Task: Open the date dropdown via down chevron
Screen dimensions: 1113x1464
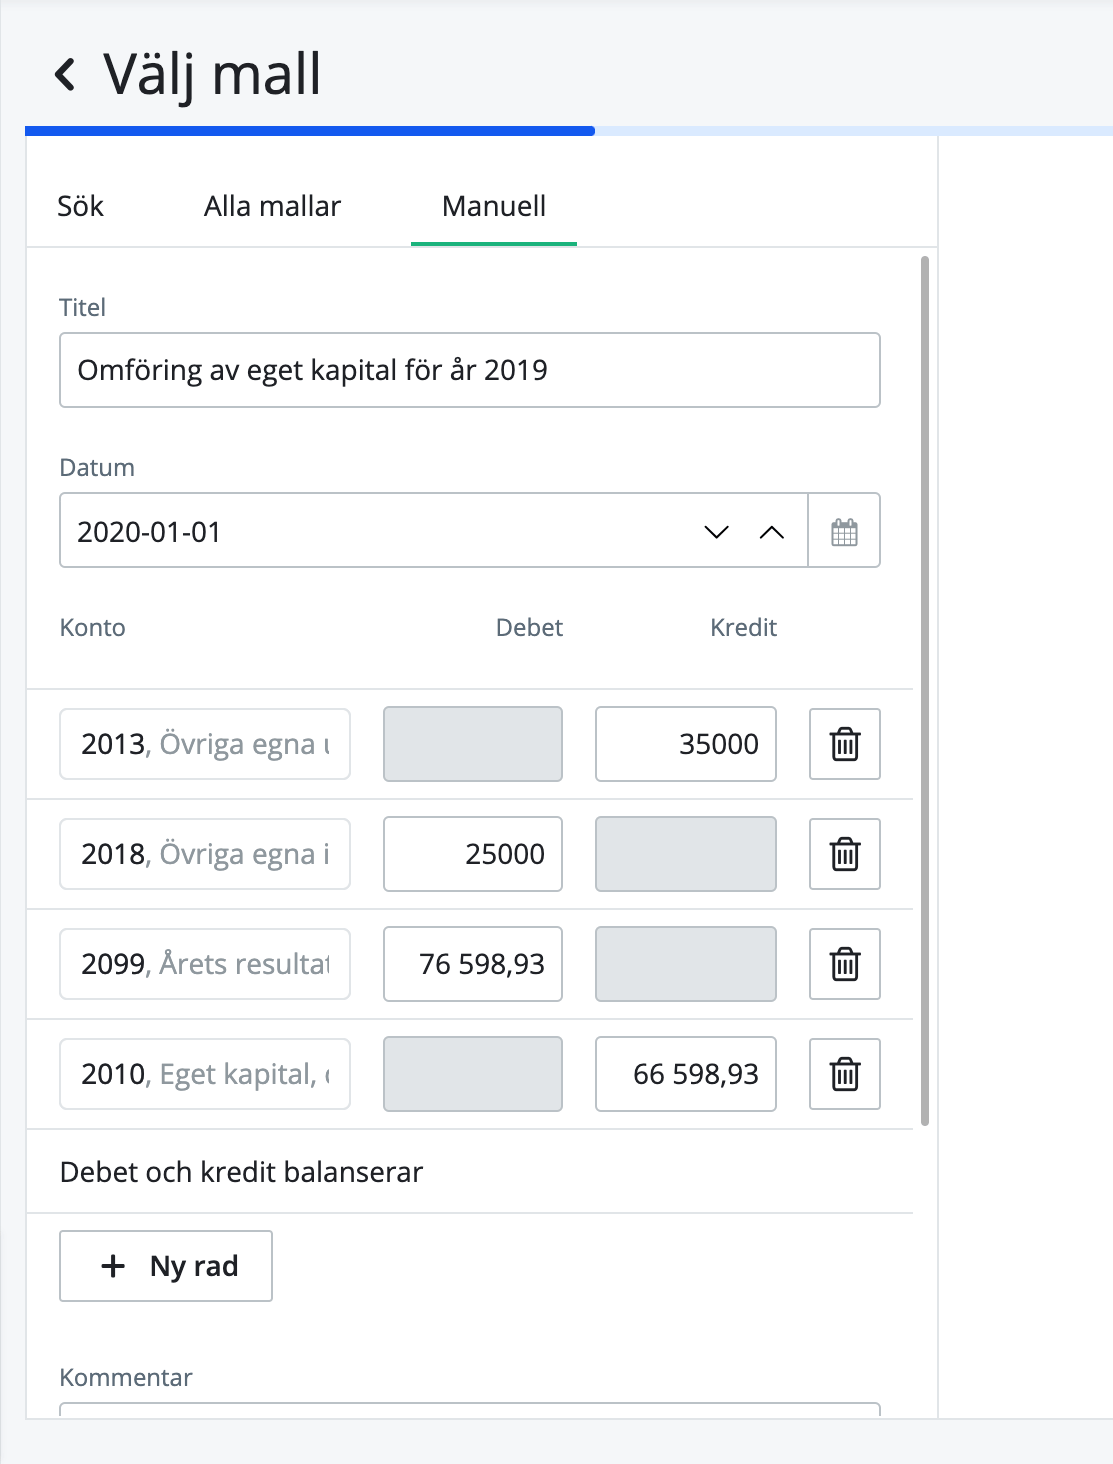Action: 714,532
